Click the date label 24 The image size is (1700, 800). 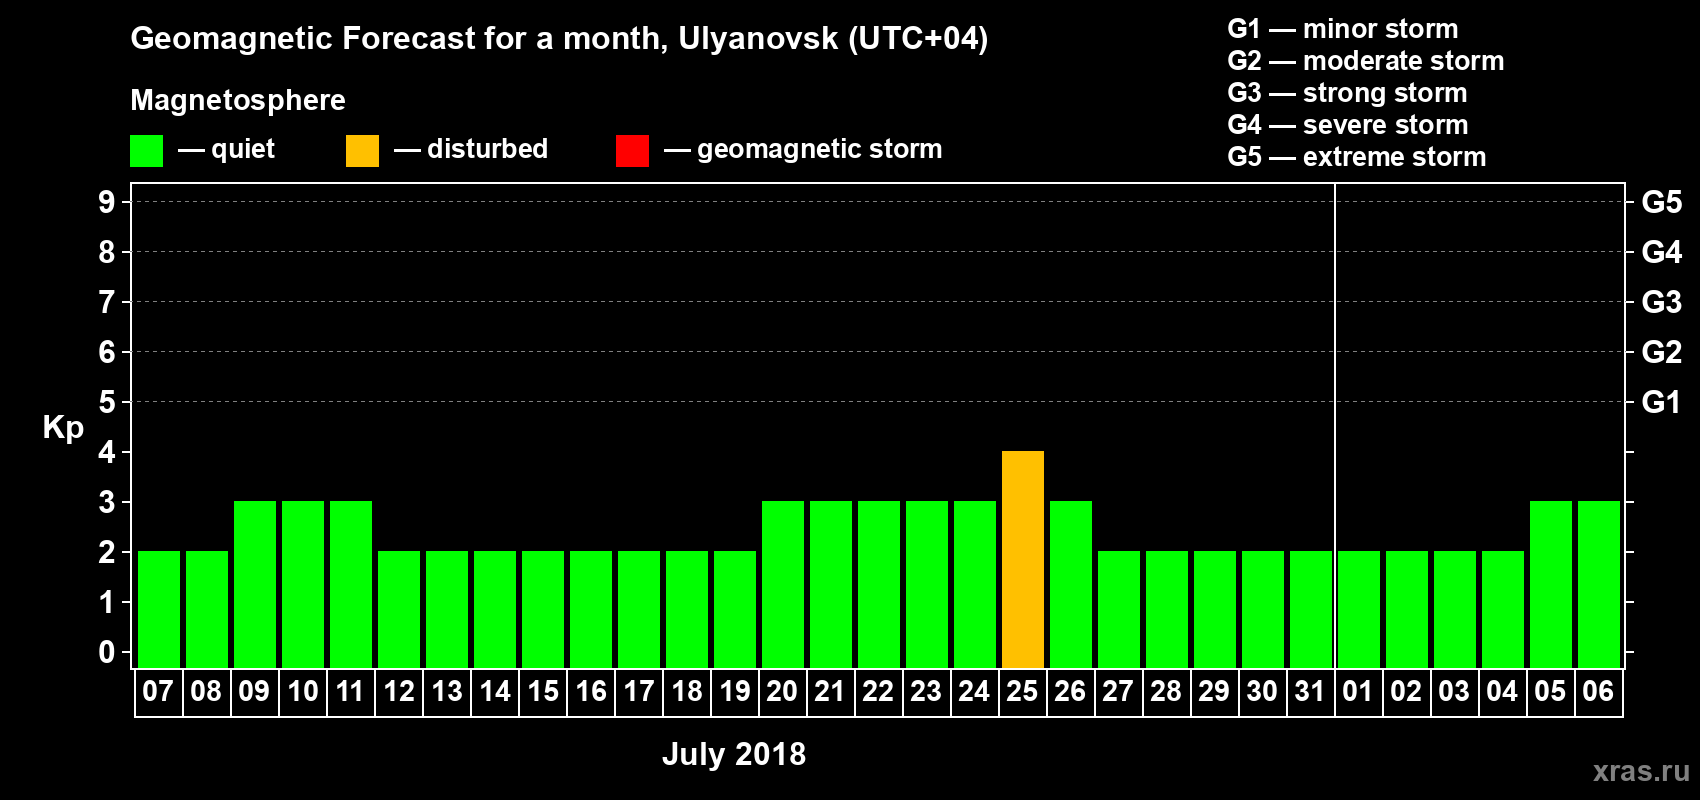(x=974, y=691)
